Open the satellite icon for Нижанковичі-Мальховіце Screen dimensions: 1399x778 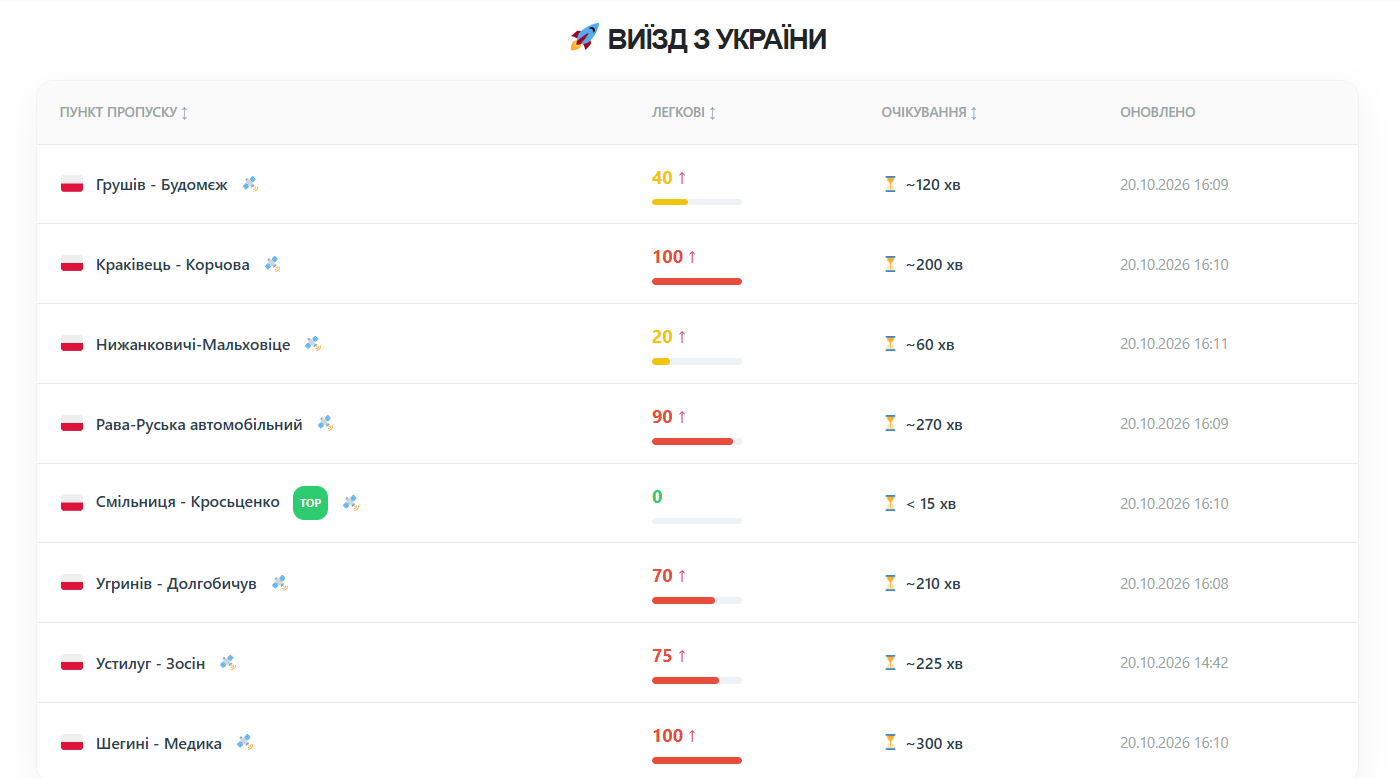[x=313, y=344]
